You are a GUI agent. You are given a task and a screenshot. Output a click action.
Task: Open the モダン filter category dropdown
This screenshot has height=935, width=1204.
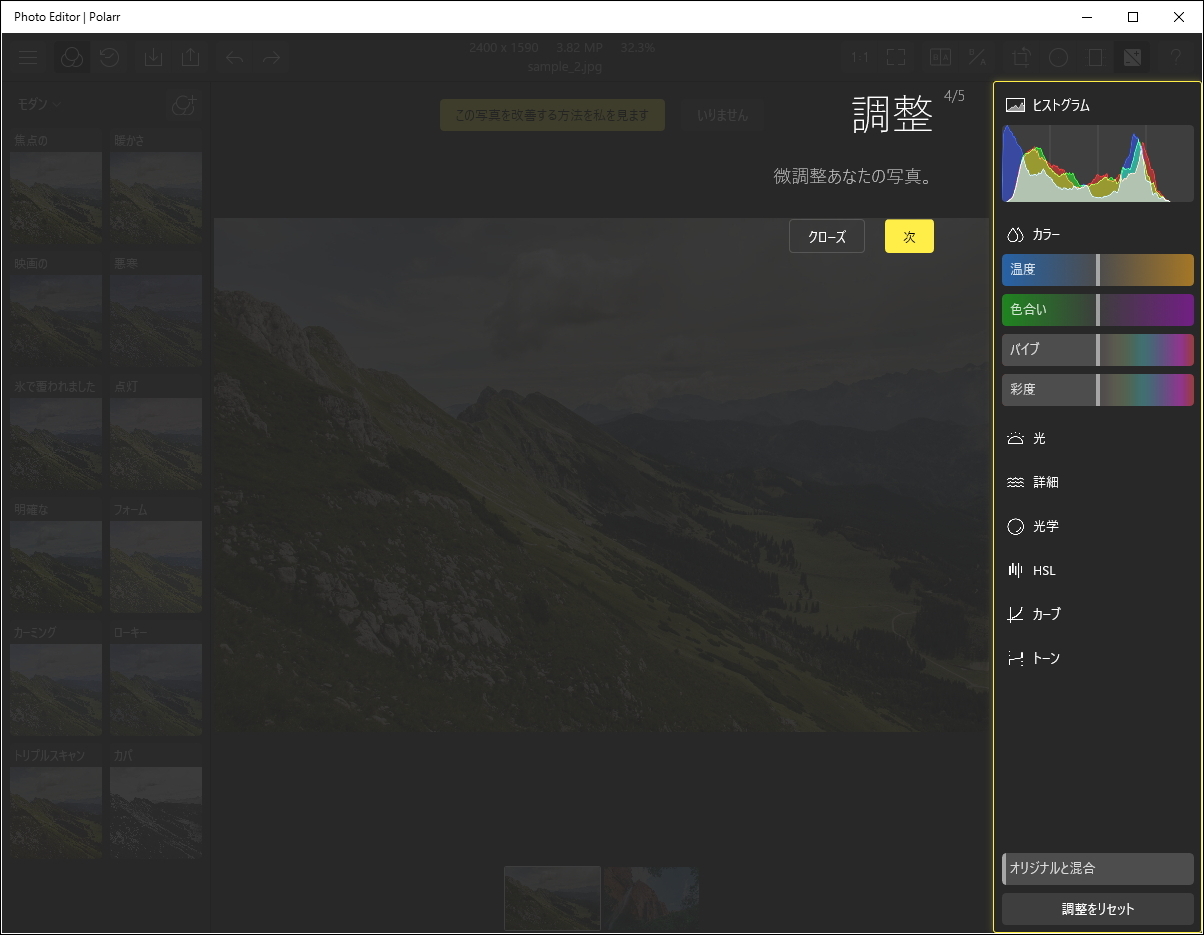40,104
